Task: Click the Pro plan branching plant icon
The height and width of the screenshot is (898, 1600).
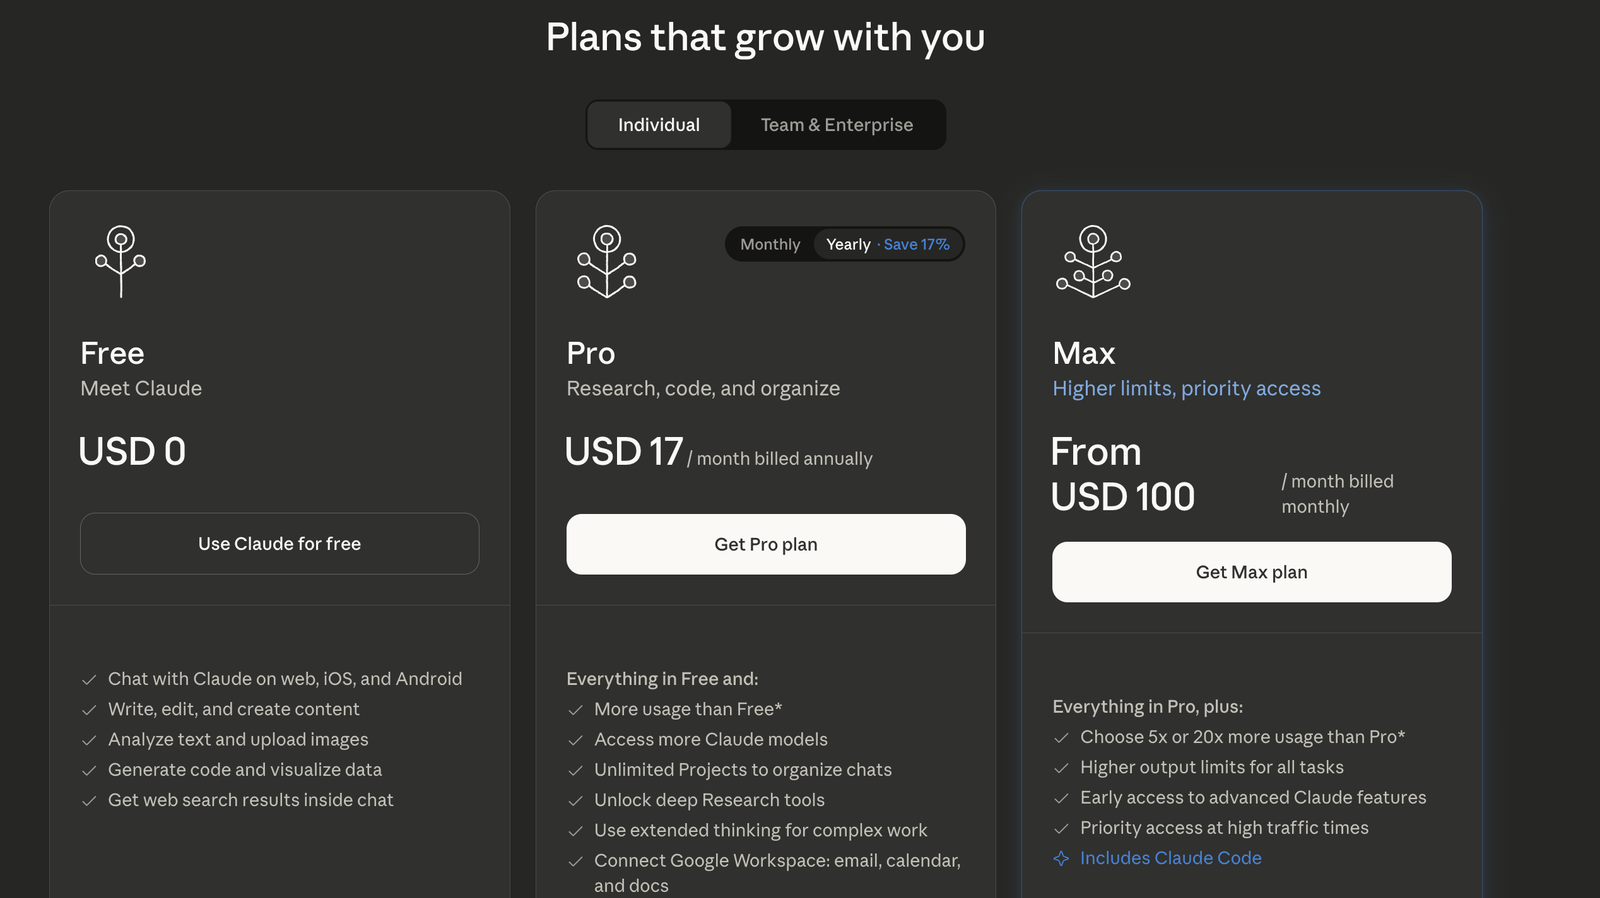Action: click(607, 261)
